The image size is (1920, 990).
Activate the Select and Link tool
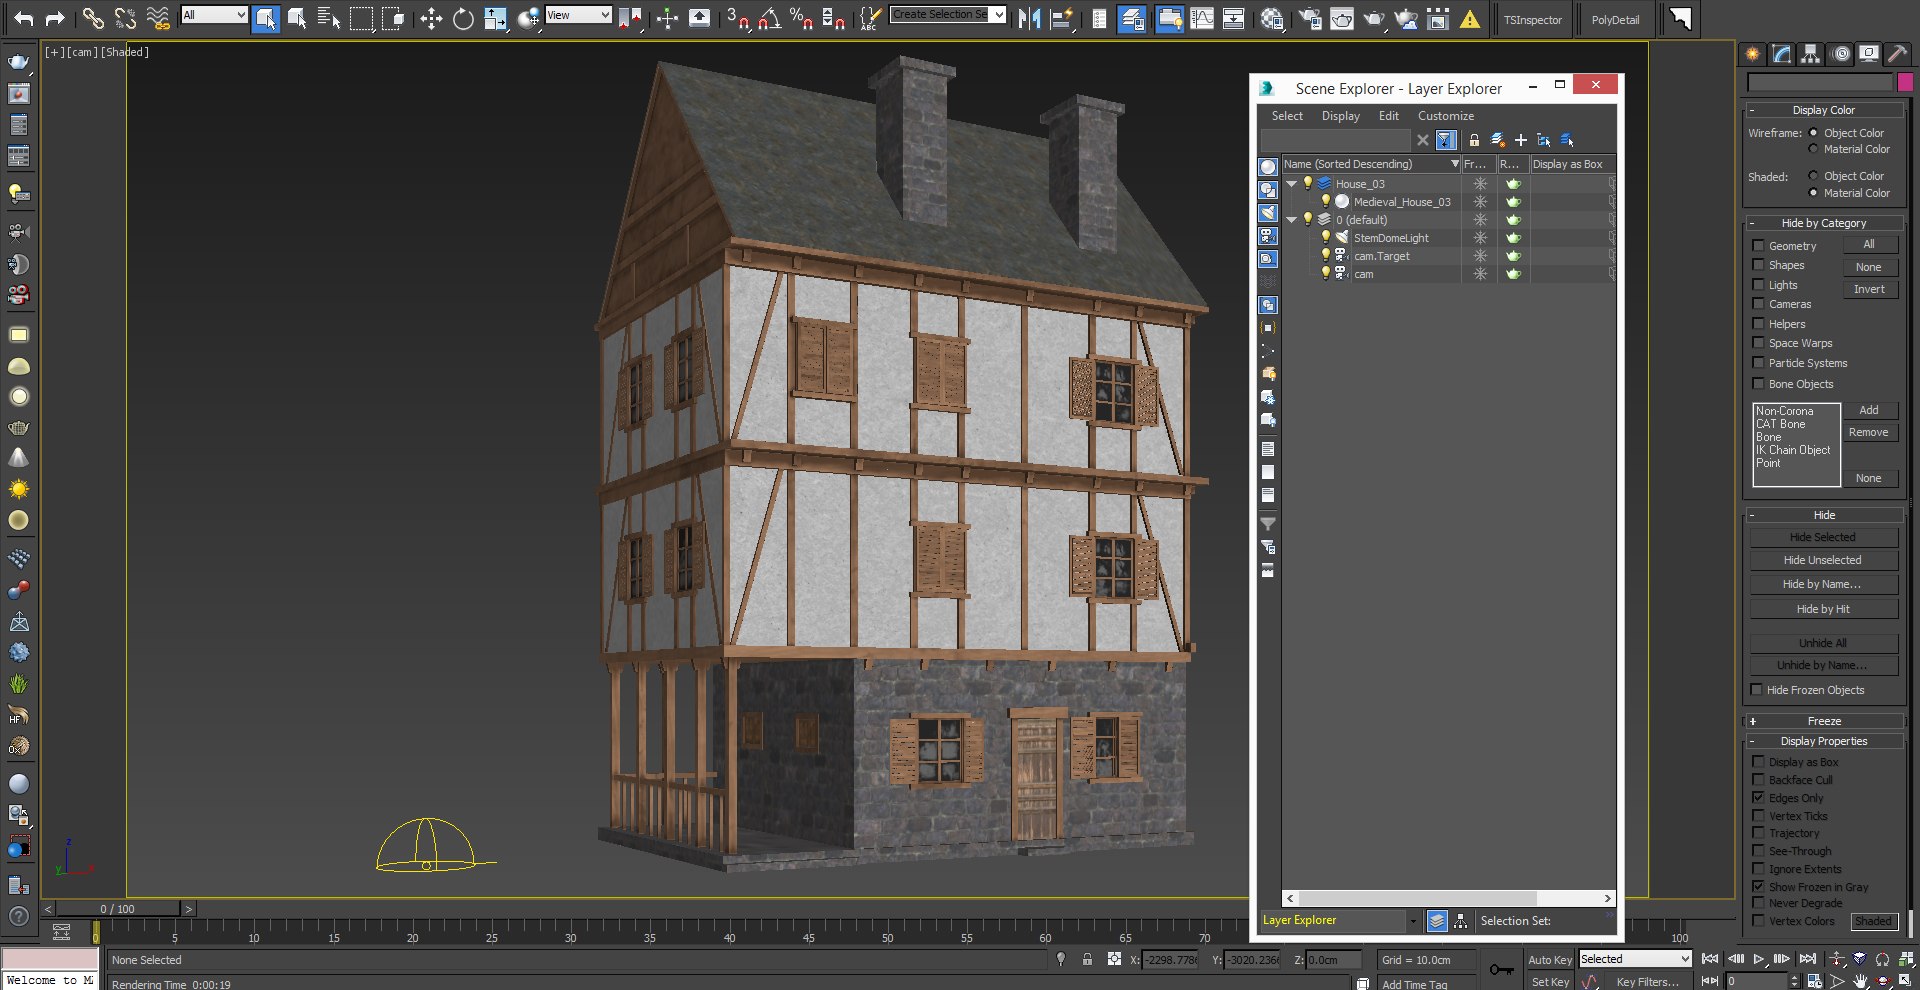[93, 17]
